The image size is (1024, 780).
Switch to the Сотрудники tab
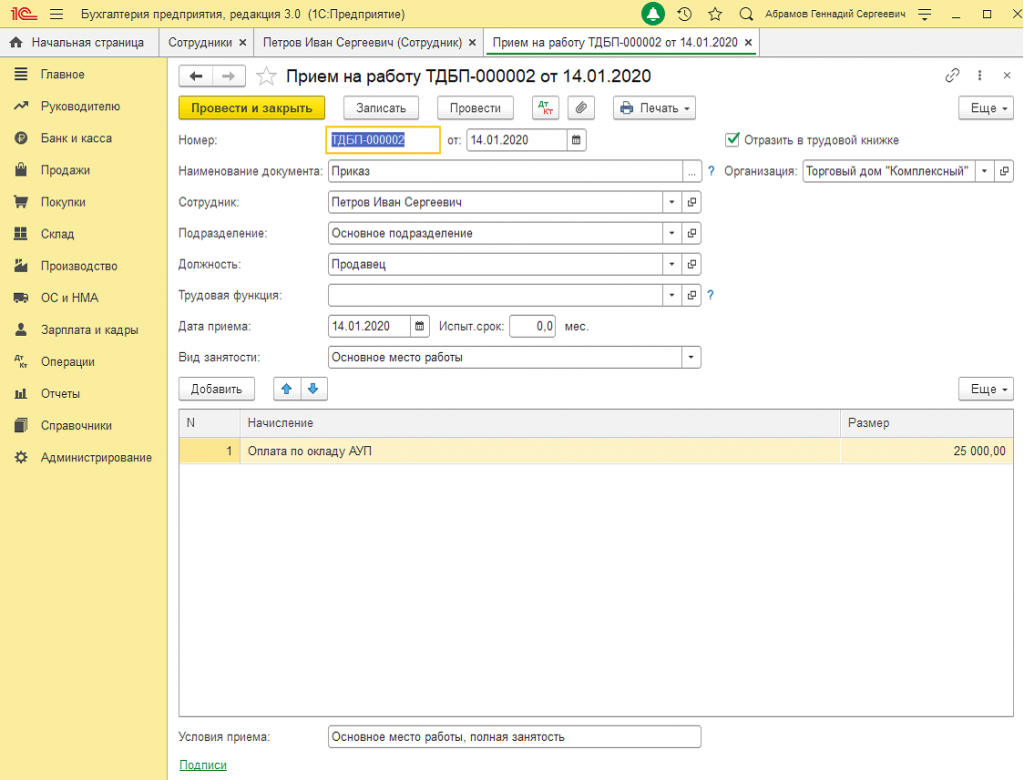200,42
